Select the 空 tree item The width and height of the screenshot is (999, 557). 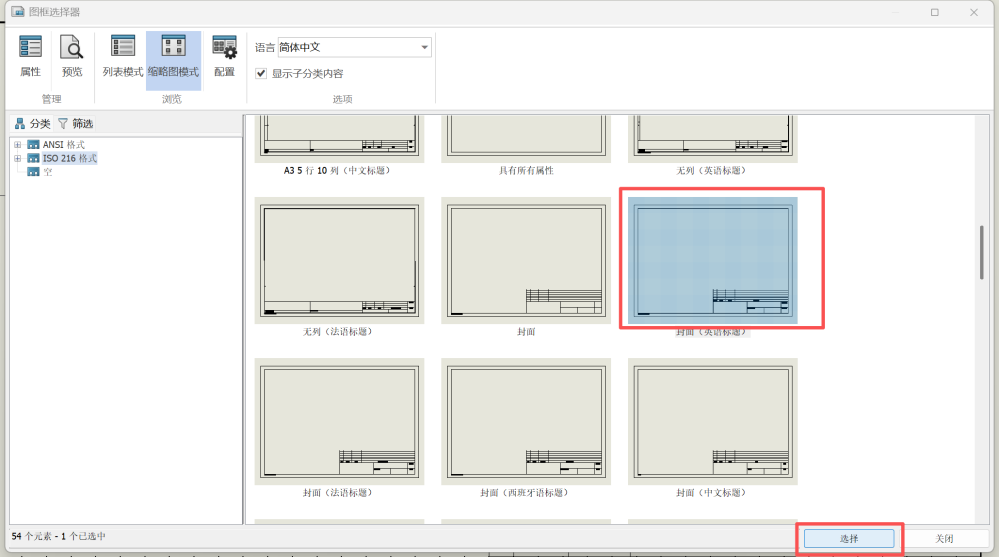point(47,172)
